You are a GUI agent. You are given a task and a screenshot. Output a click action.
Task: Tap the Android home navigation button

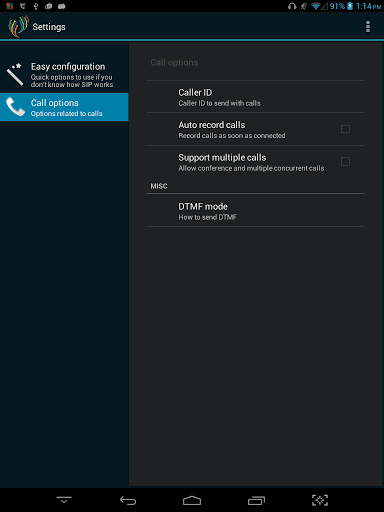pos(192,500)
